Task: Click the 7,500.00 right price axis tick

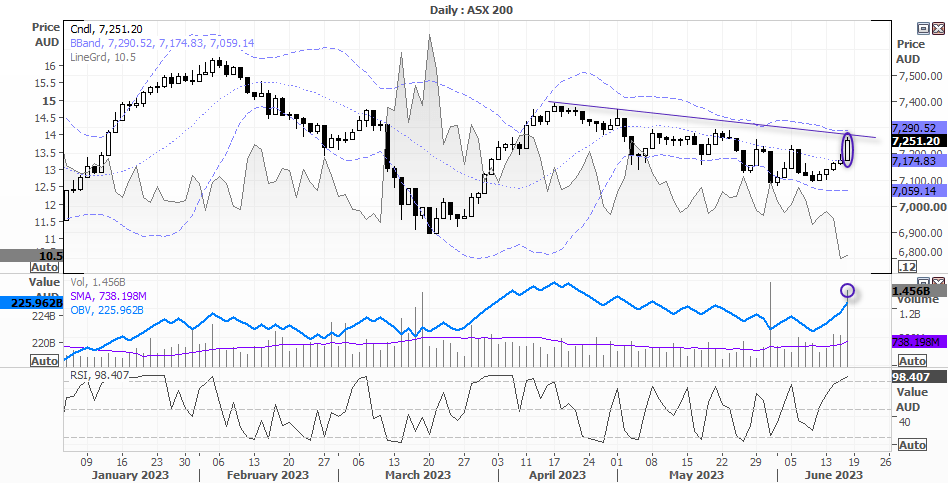Action: click(920, 76)
